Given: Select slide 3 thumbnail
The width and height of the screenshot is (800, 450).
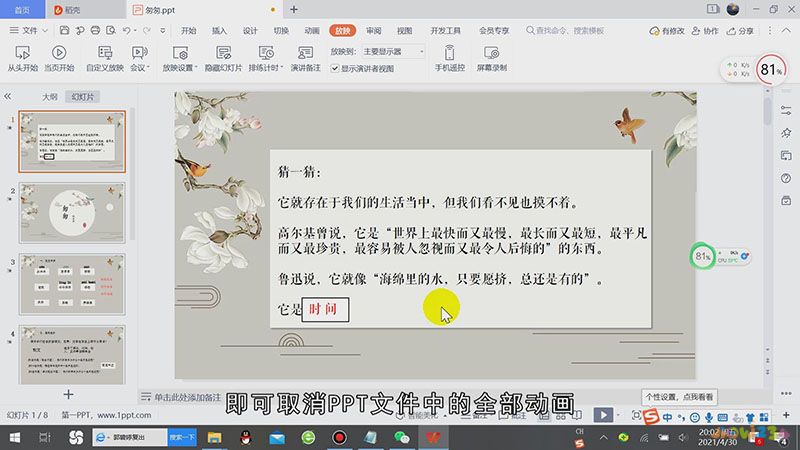Looking at the screenshot, I should click(x=72, y=284).
